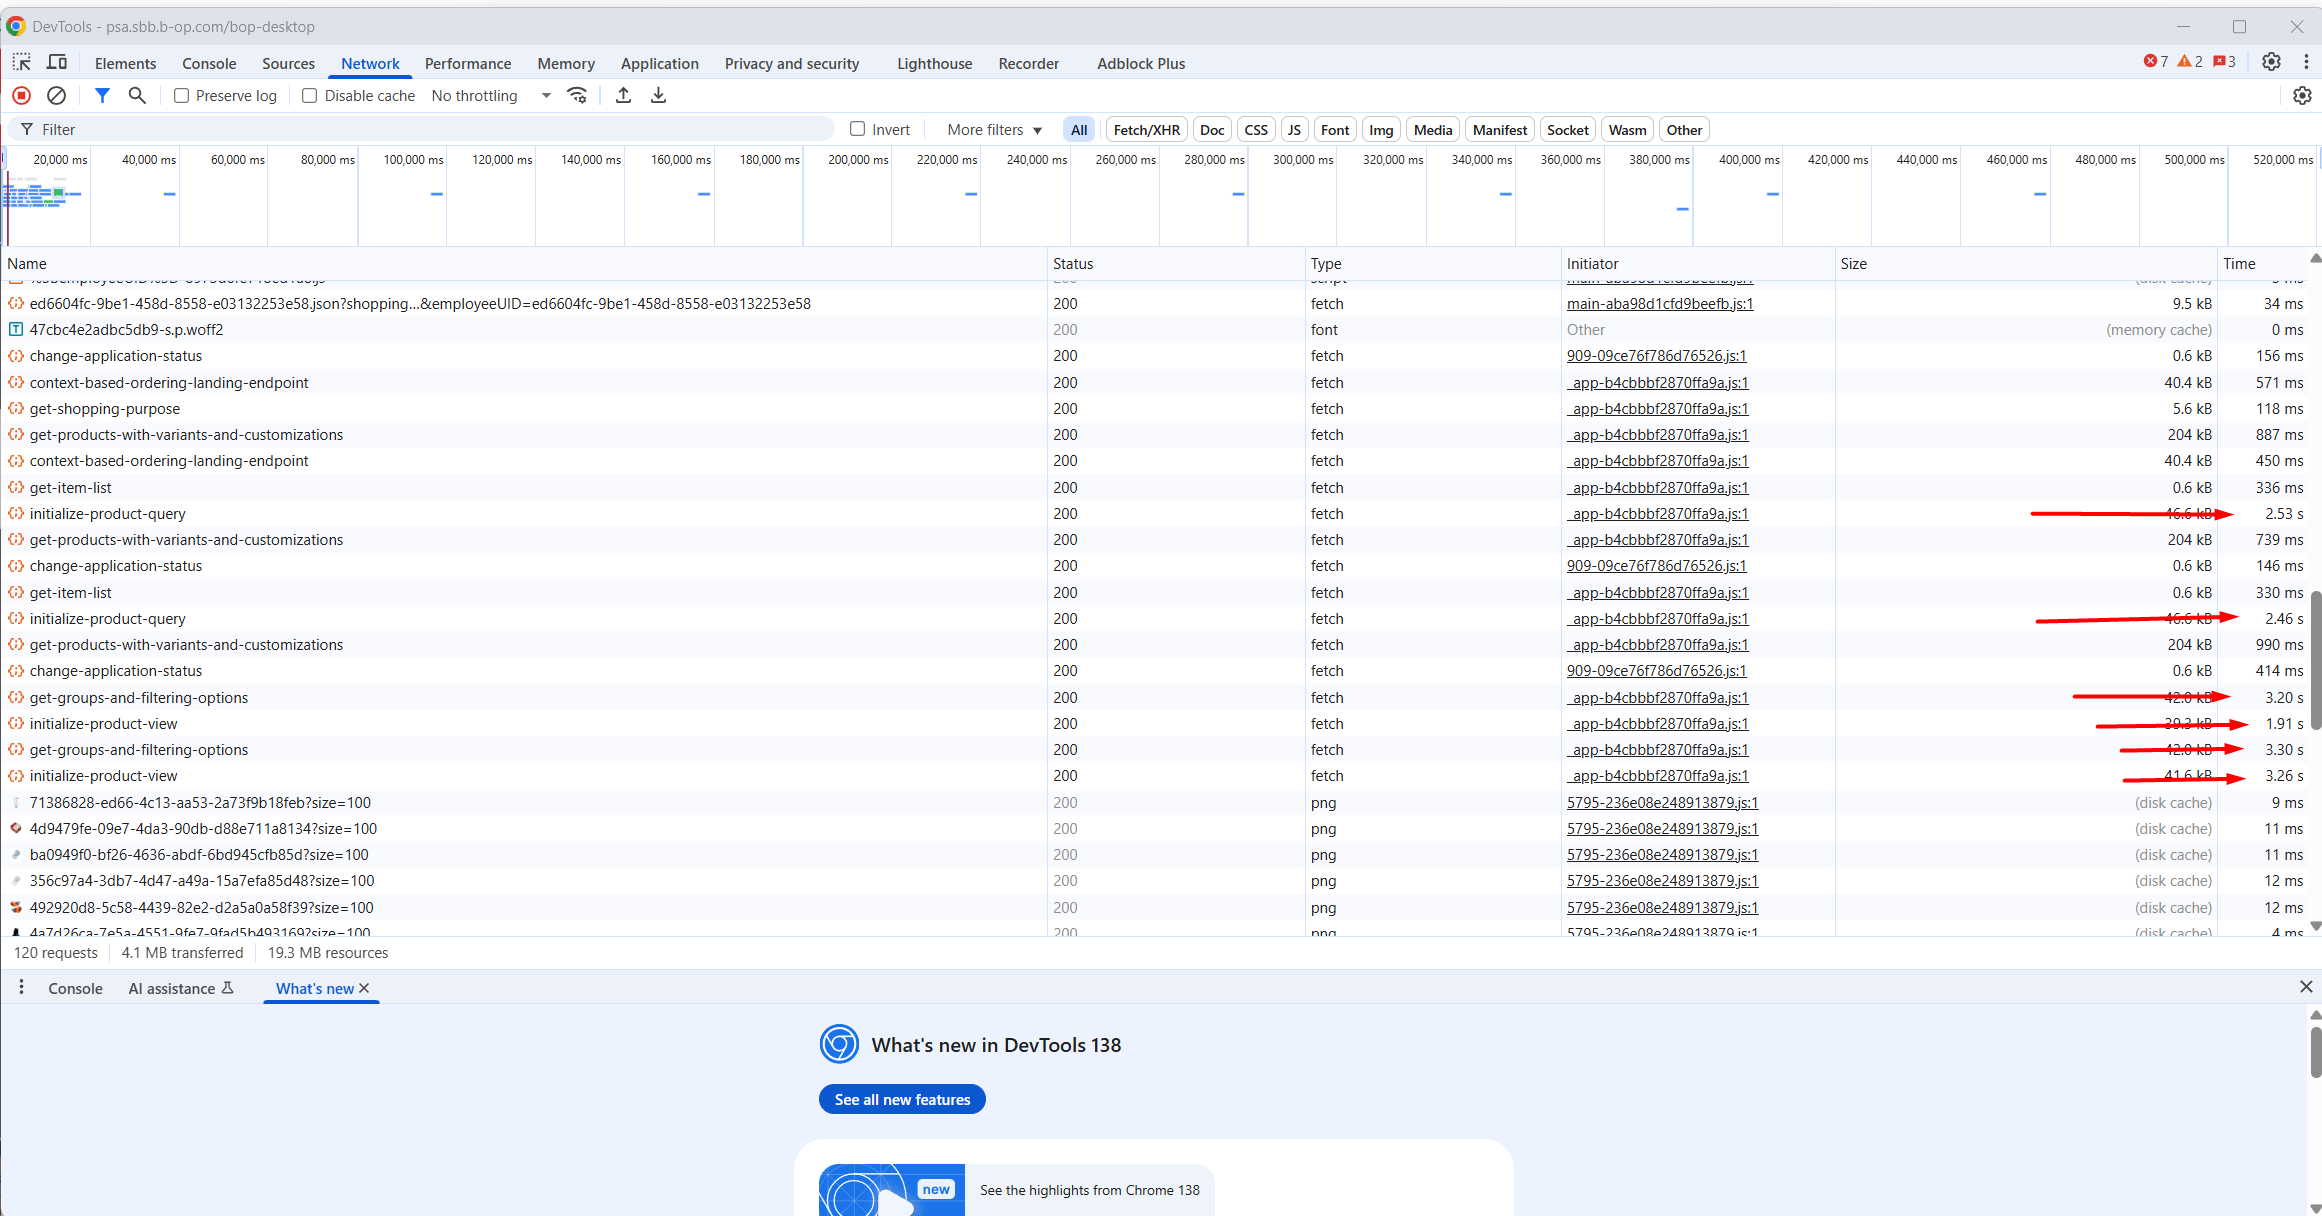Enable the Preserve log checkbox
Image resolution: width=2322 pixels, height=1216 pixels.
tap(182, 96)
